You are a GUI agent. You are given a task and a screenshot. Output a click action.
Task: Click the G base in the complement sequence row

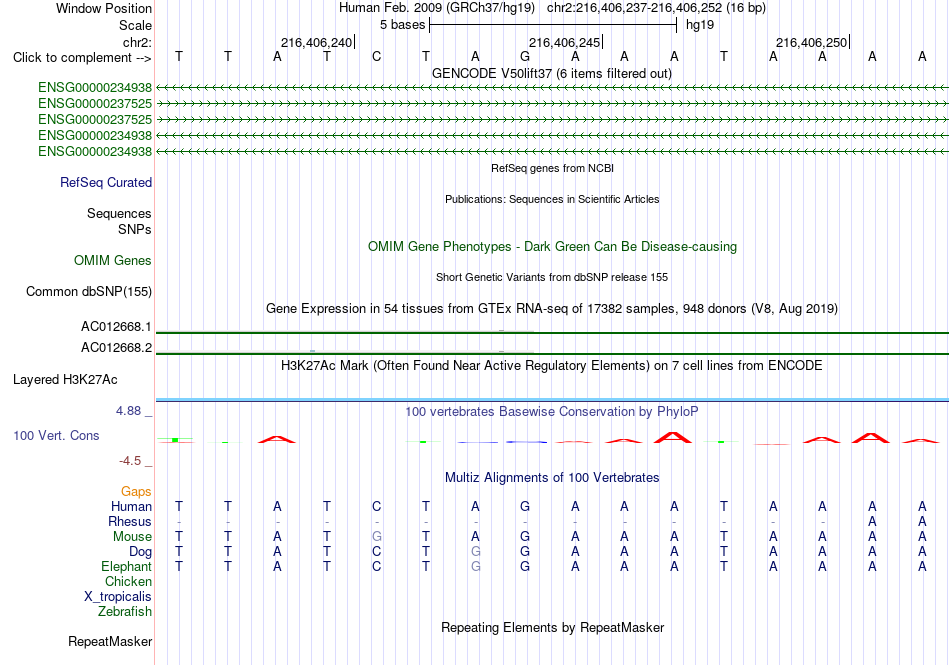pos(525,57)
